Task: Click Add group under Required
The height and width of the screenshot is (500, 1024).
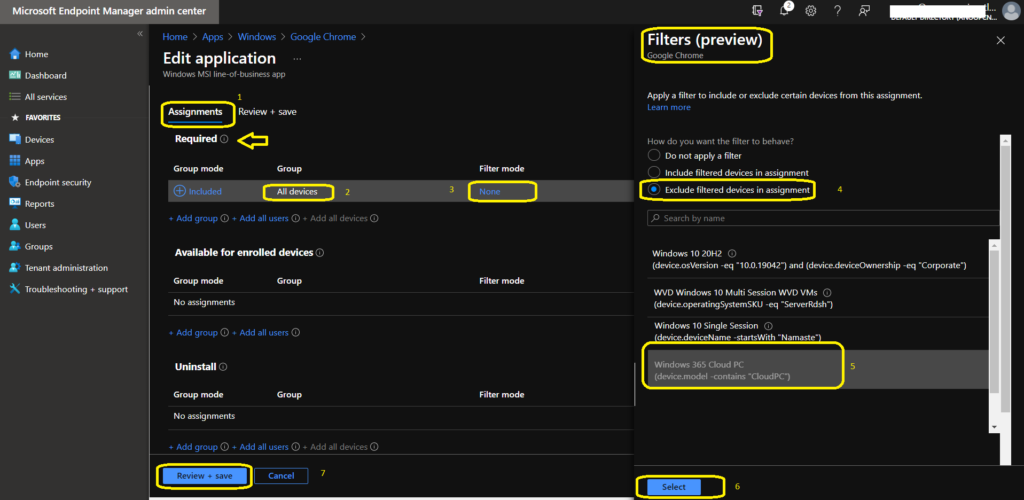Action: tap(193, 219)
